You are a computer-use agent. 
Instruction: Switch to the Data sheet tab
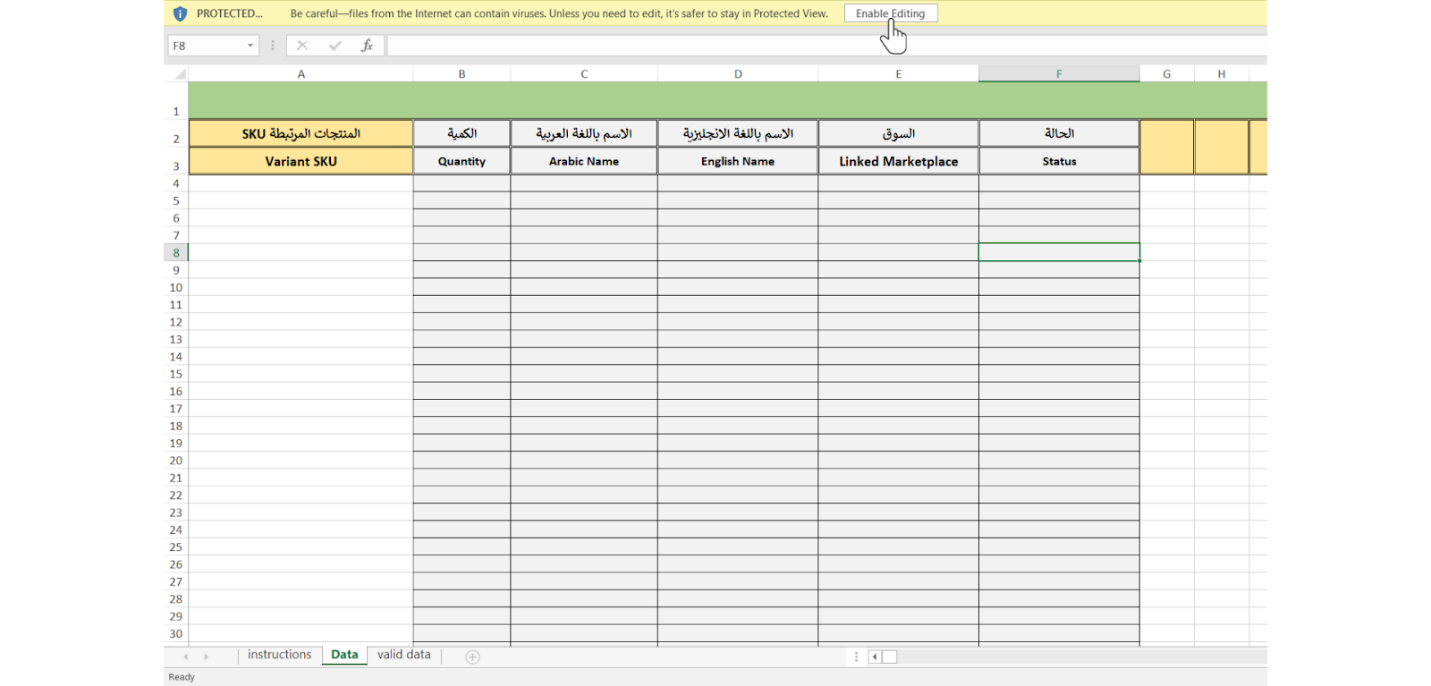[344, 655]
